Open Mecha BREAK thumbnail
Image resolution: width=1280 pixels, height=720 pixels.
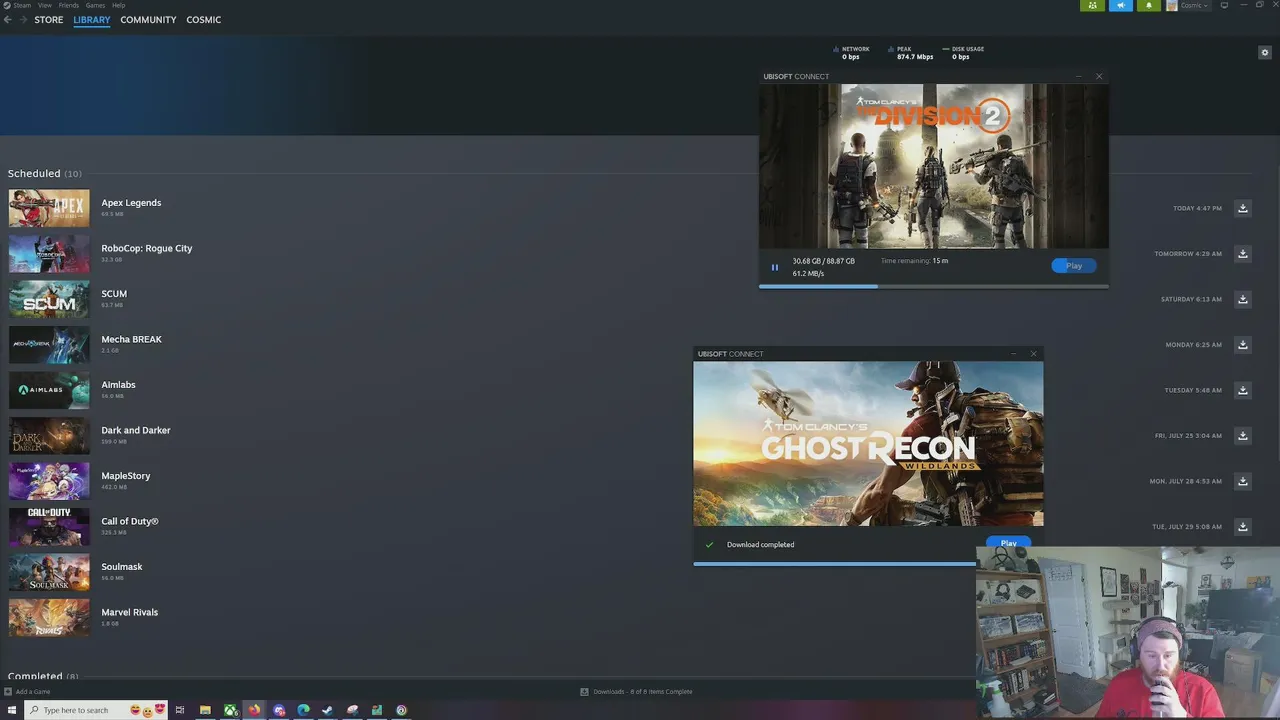49,345
